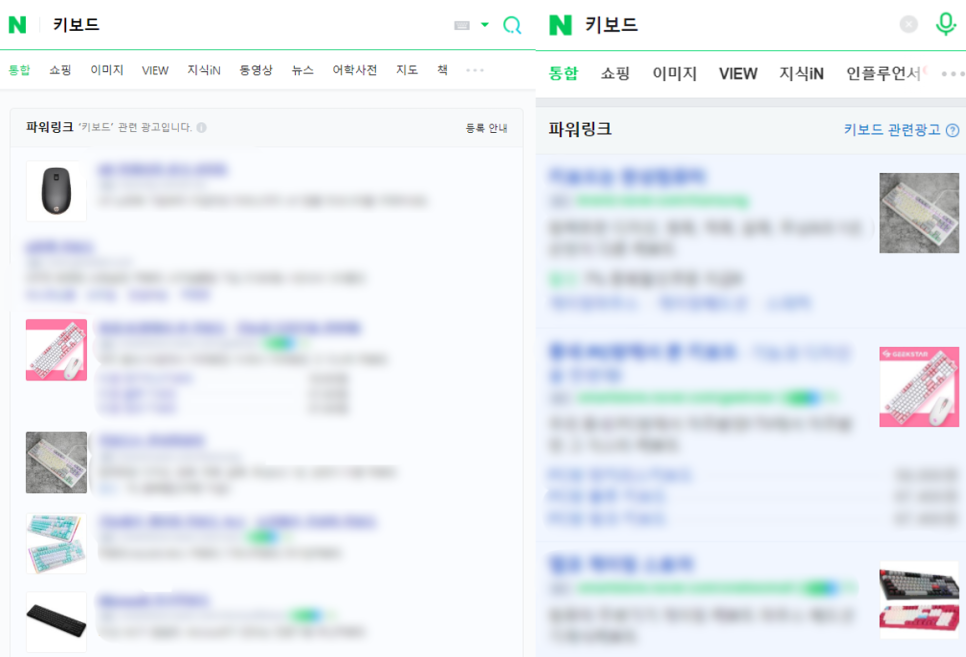966x657 pixels.
Task: Click the green search magnifier icon
Action: tap(512, 25)
